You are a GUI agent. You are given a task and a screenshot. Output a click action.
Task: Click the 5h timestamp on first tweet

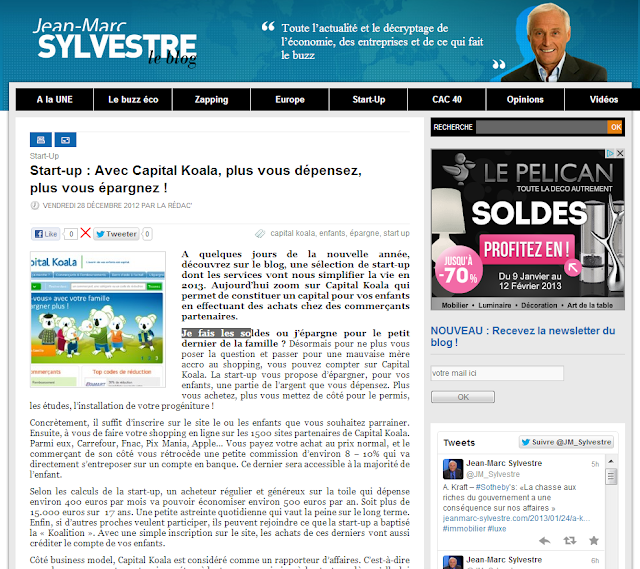pyautogui.click(x=595, y=464)
